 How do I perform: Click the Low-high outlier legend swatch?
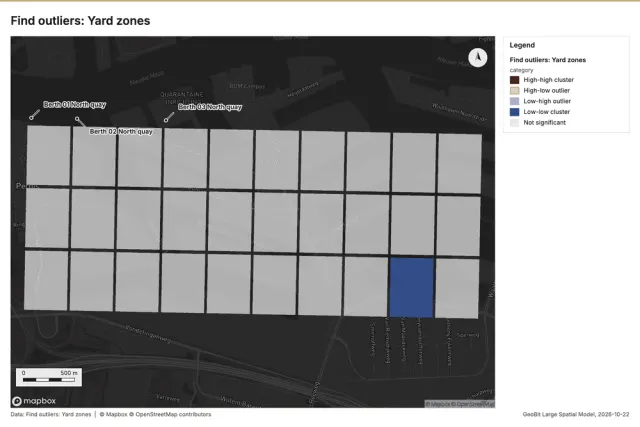pos(515,101)
